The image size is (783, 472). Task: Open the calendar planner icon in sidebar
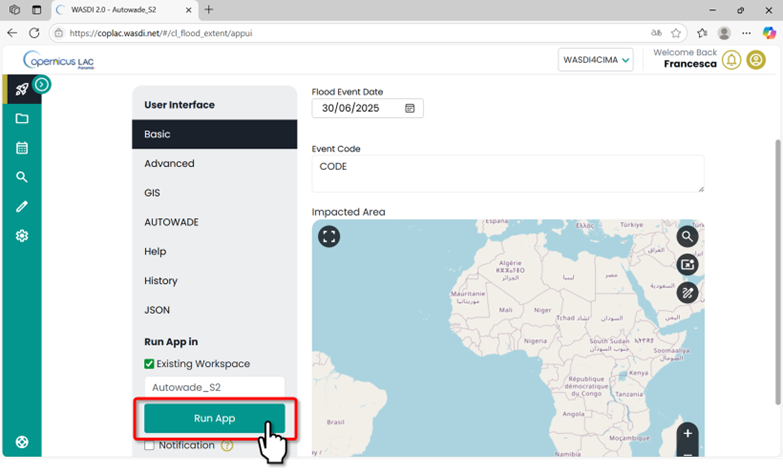(x=21, y=148)
